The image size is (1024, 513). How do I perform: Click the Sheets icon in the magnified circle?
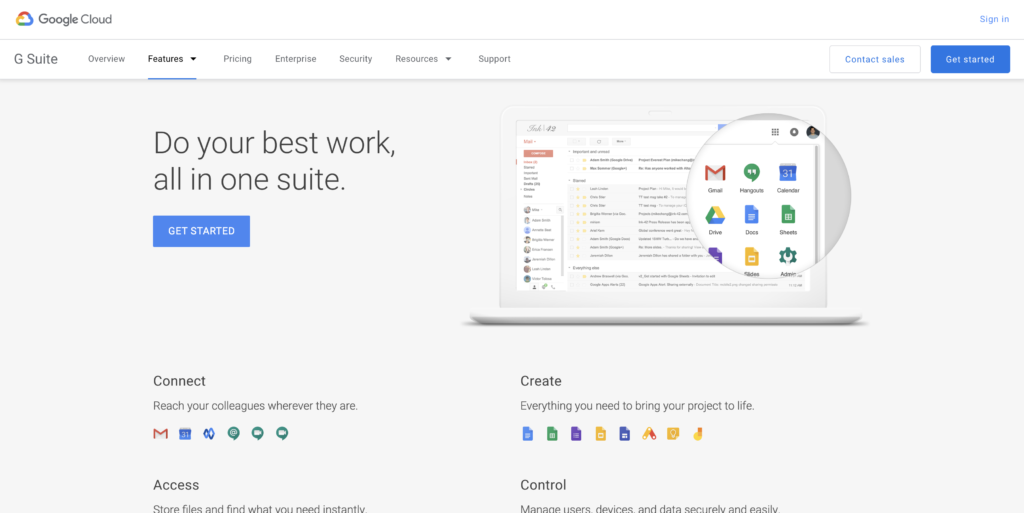click(x=788, y=215)
